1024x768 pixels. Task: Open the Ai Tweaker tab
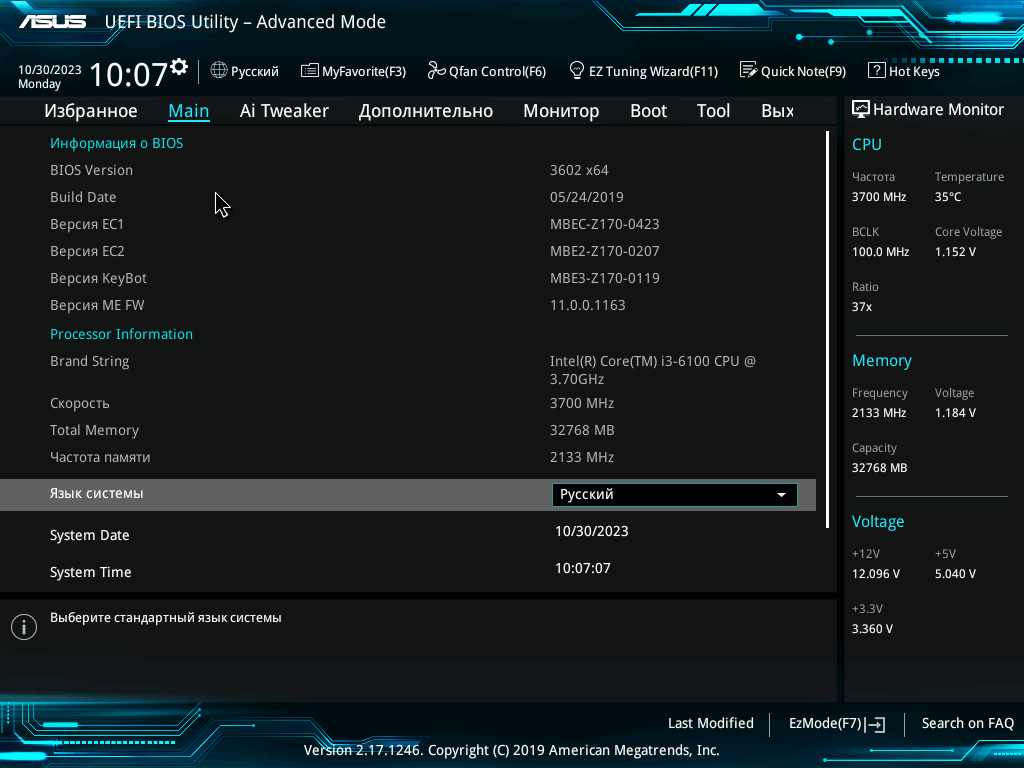tap(284, 111)
